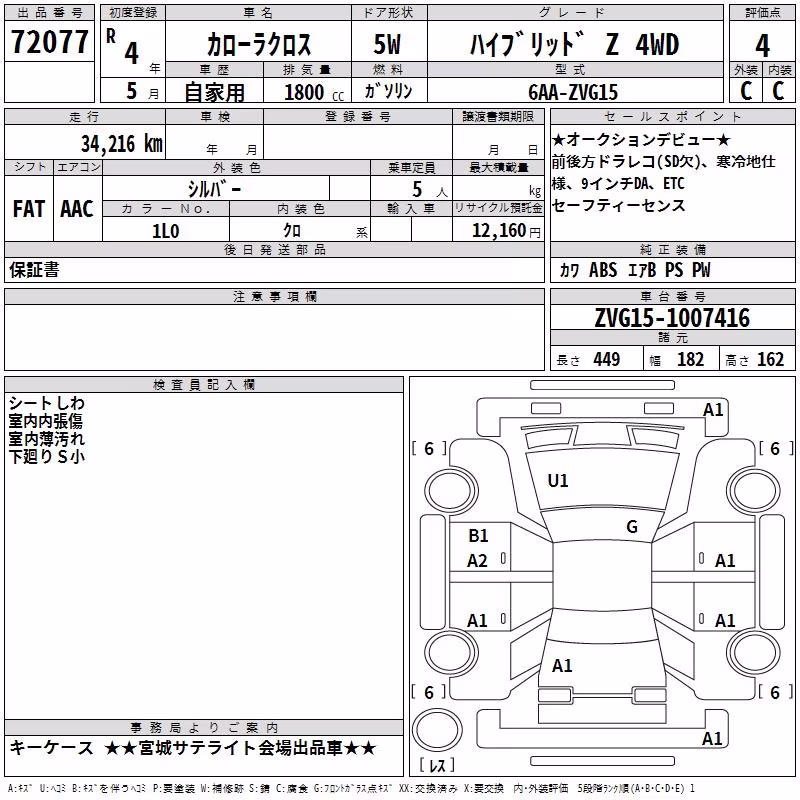
Task: Select the interior grade C under 内装
Action: (779, 91)
